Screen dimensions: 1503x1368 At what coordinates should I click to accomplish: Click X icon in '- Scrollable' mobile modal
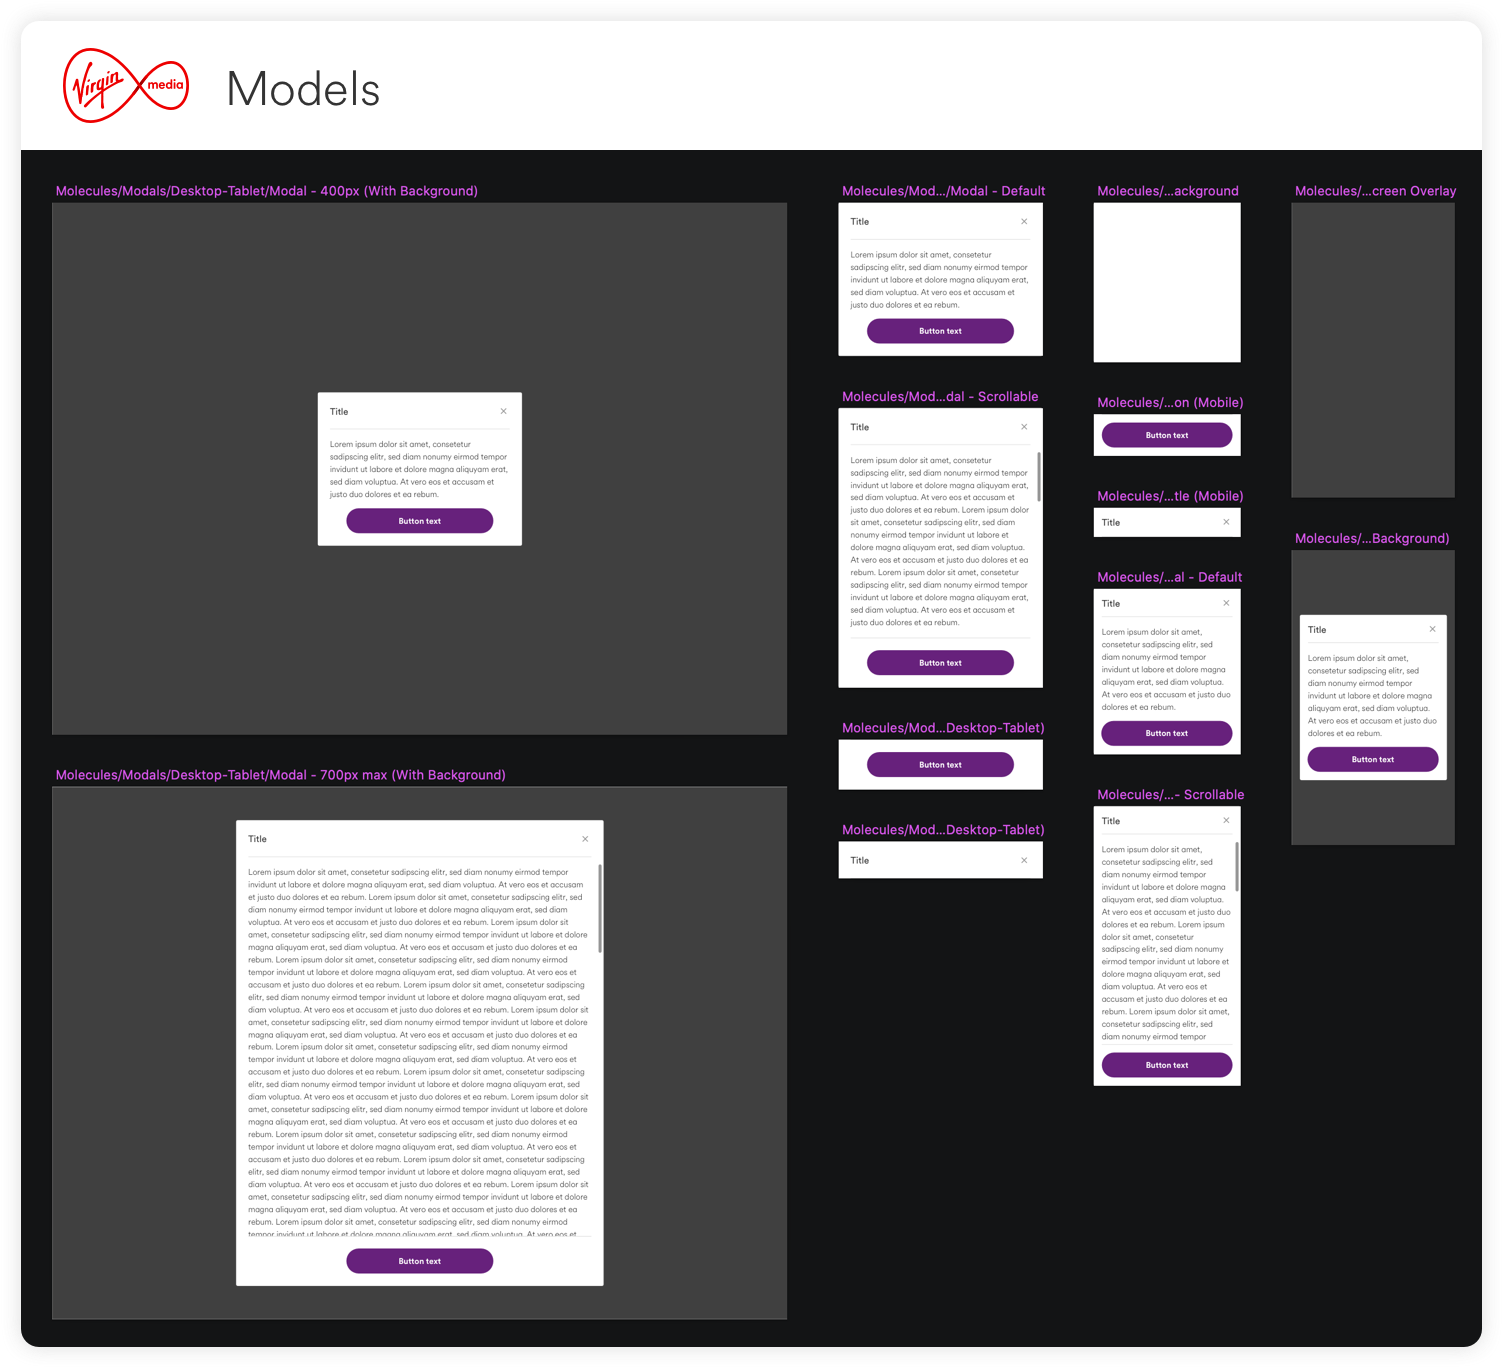1226,821
